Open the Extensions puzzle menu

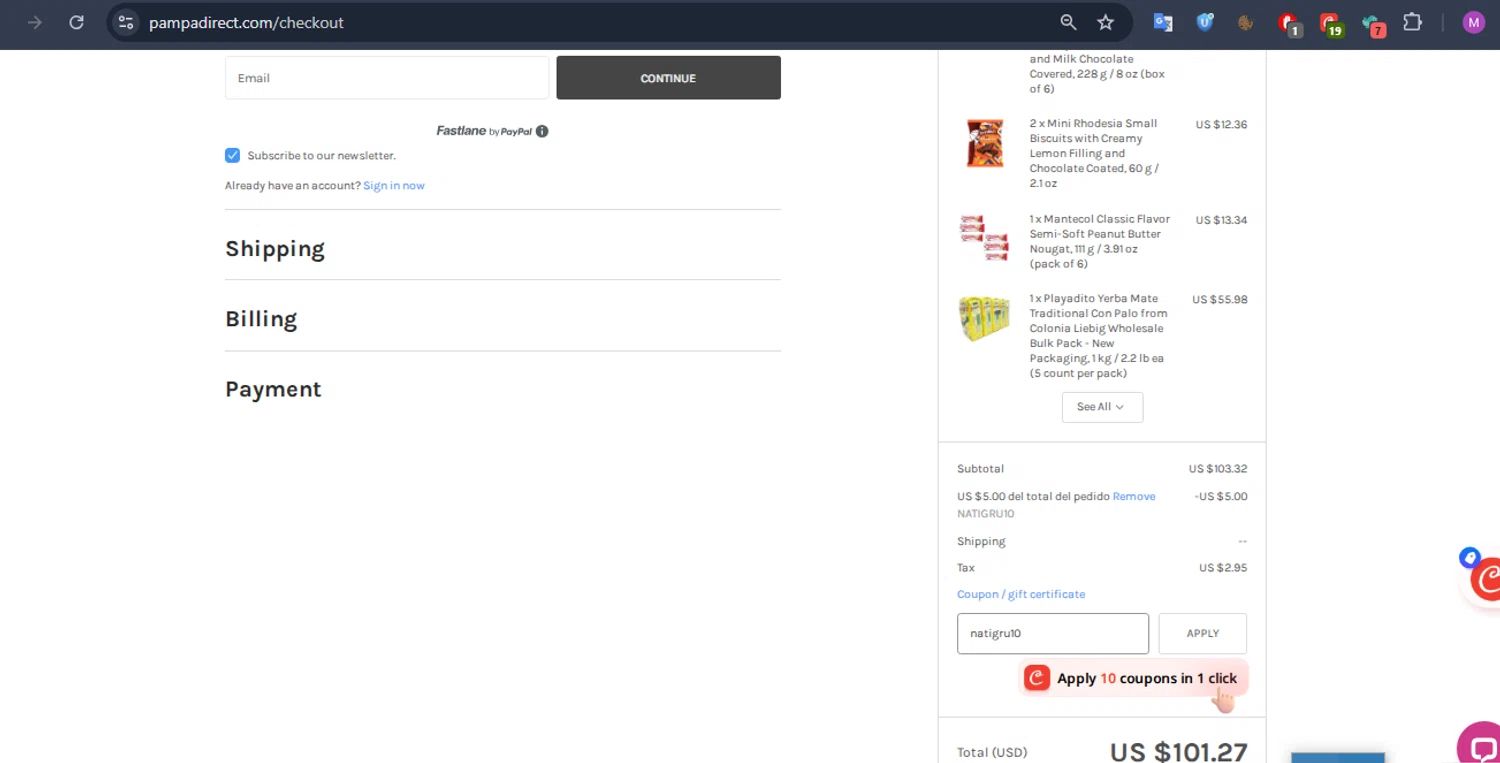(1412, 22)
